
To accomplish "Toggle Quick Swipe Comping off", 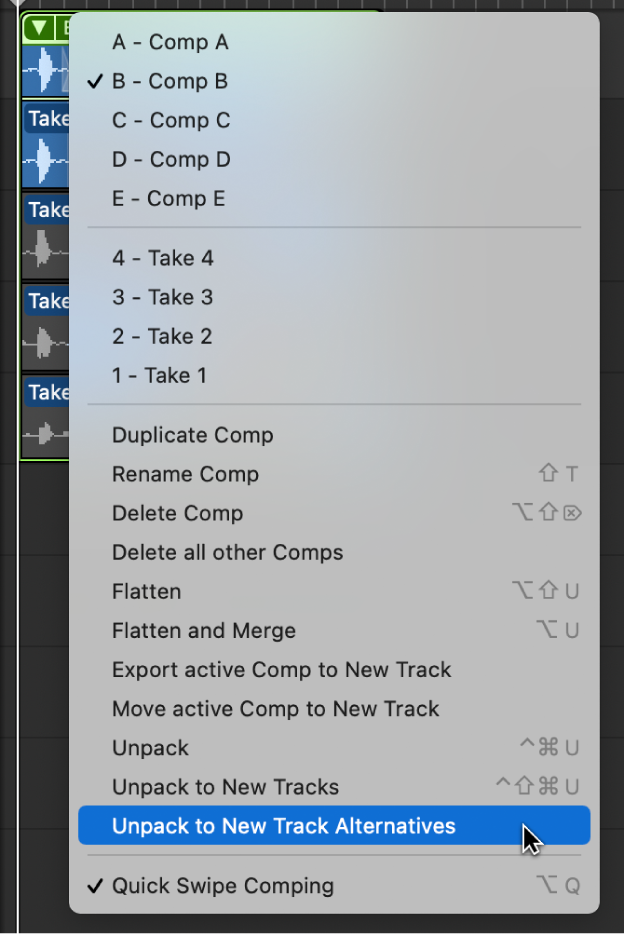I will 223,885.
